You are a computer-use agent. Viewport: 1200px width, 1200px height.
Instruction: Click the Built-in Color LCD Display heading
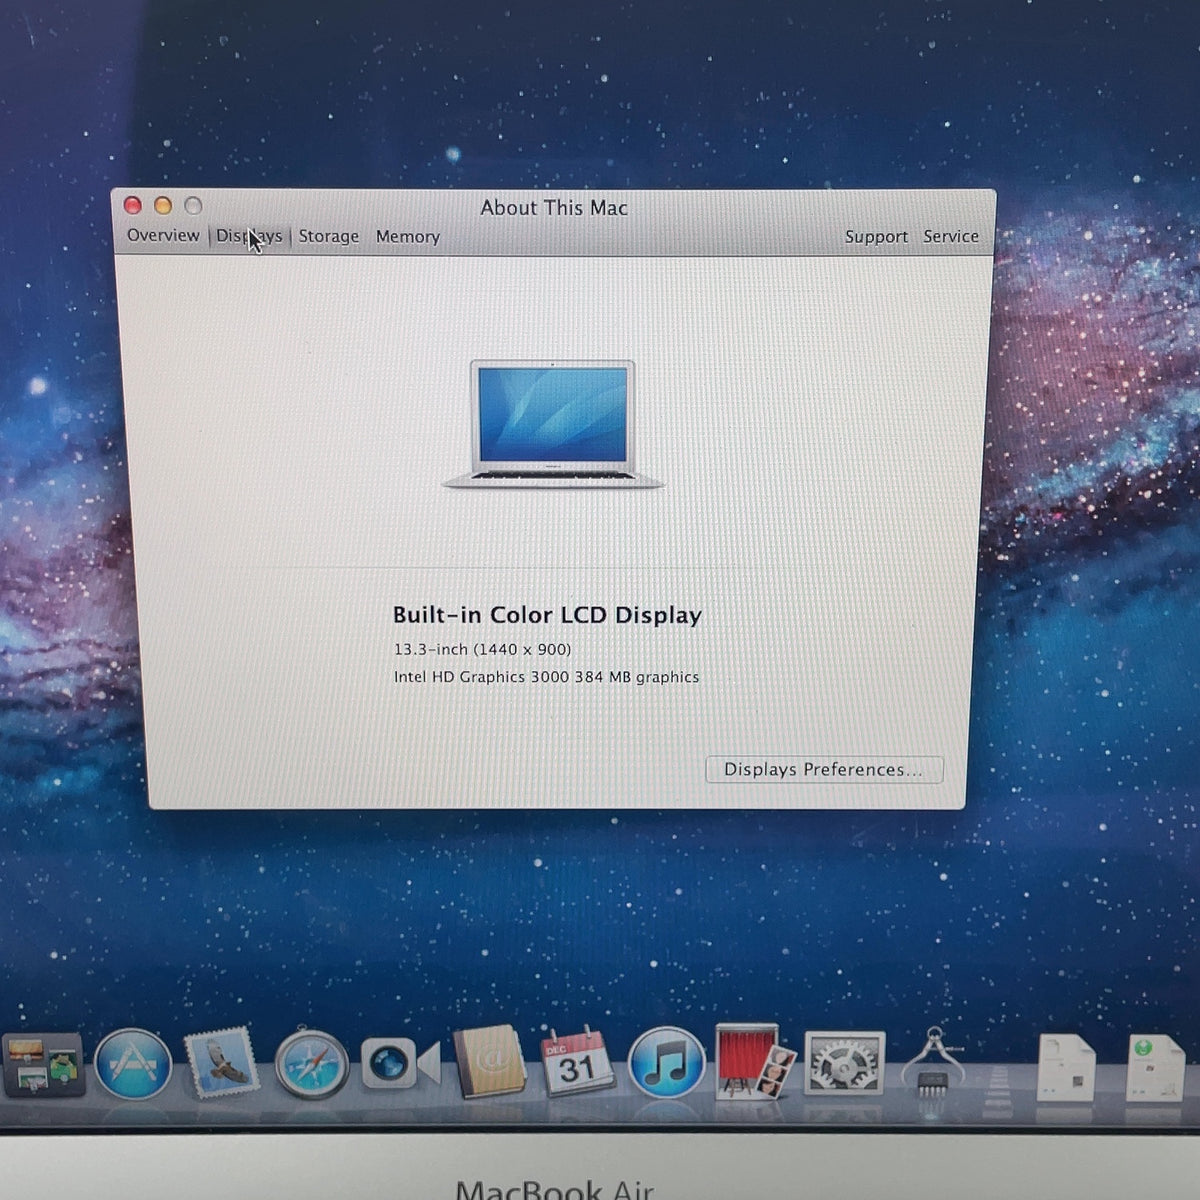(x=547, y=615)
